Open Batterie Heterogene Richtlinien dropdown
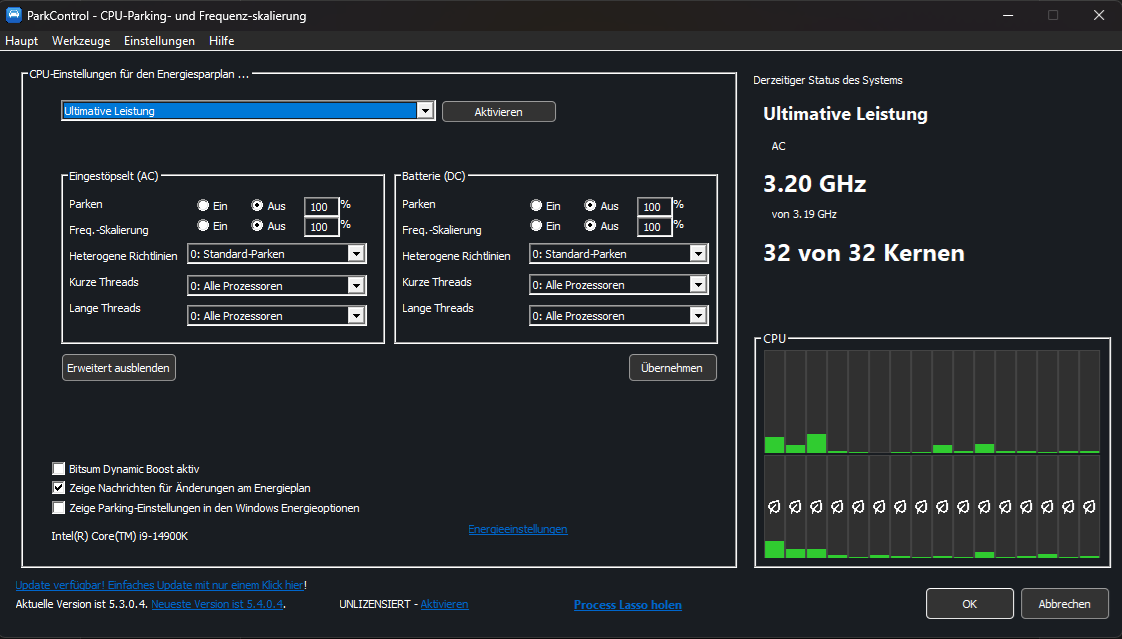This screenshot has height=639, width=1122. [x=698, y=254]
